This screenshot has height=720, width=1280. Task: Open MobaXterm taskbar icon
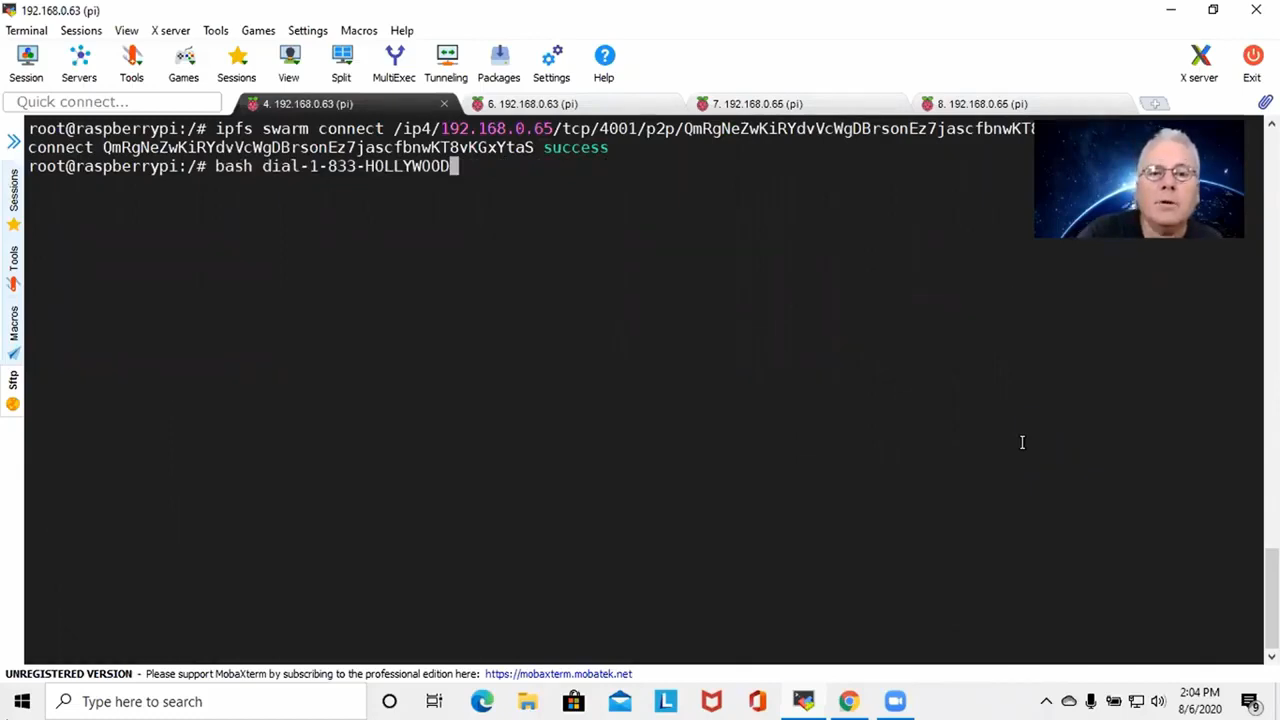(x=803, y=701)
